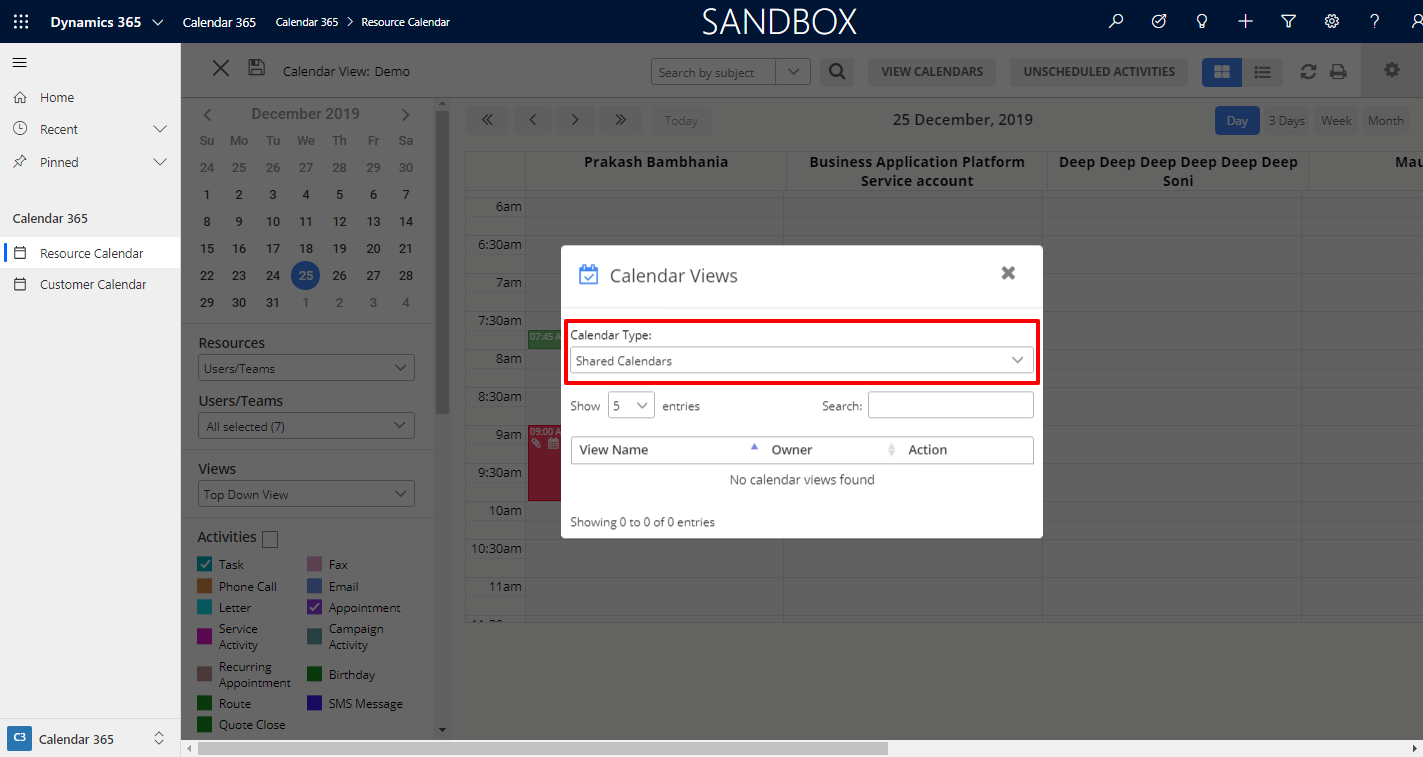Screen dimensions: 1423x757
Task: Toggle the Activities select-all checkbox
Action: 268,538
